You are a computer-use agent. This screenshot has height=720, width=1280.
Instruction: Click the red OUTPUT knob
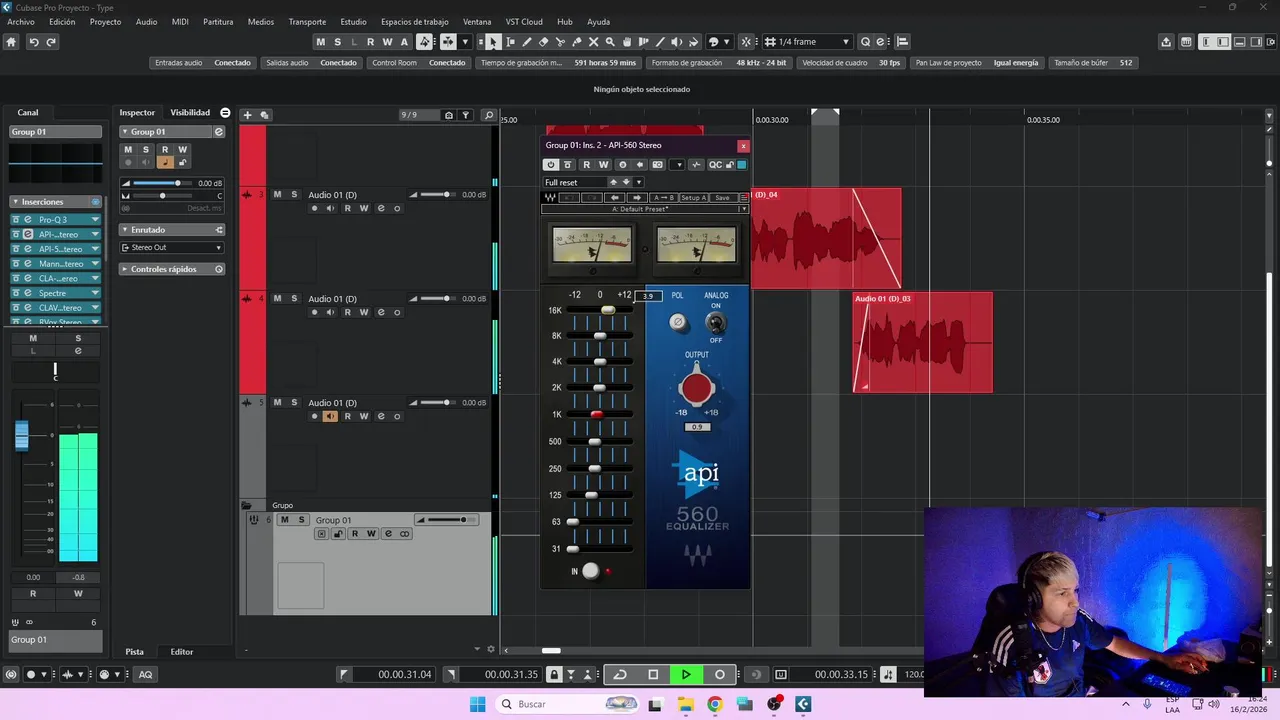pos(697,388)
